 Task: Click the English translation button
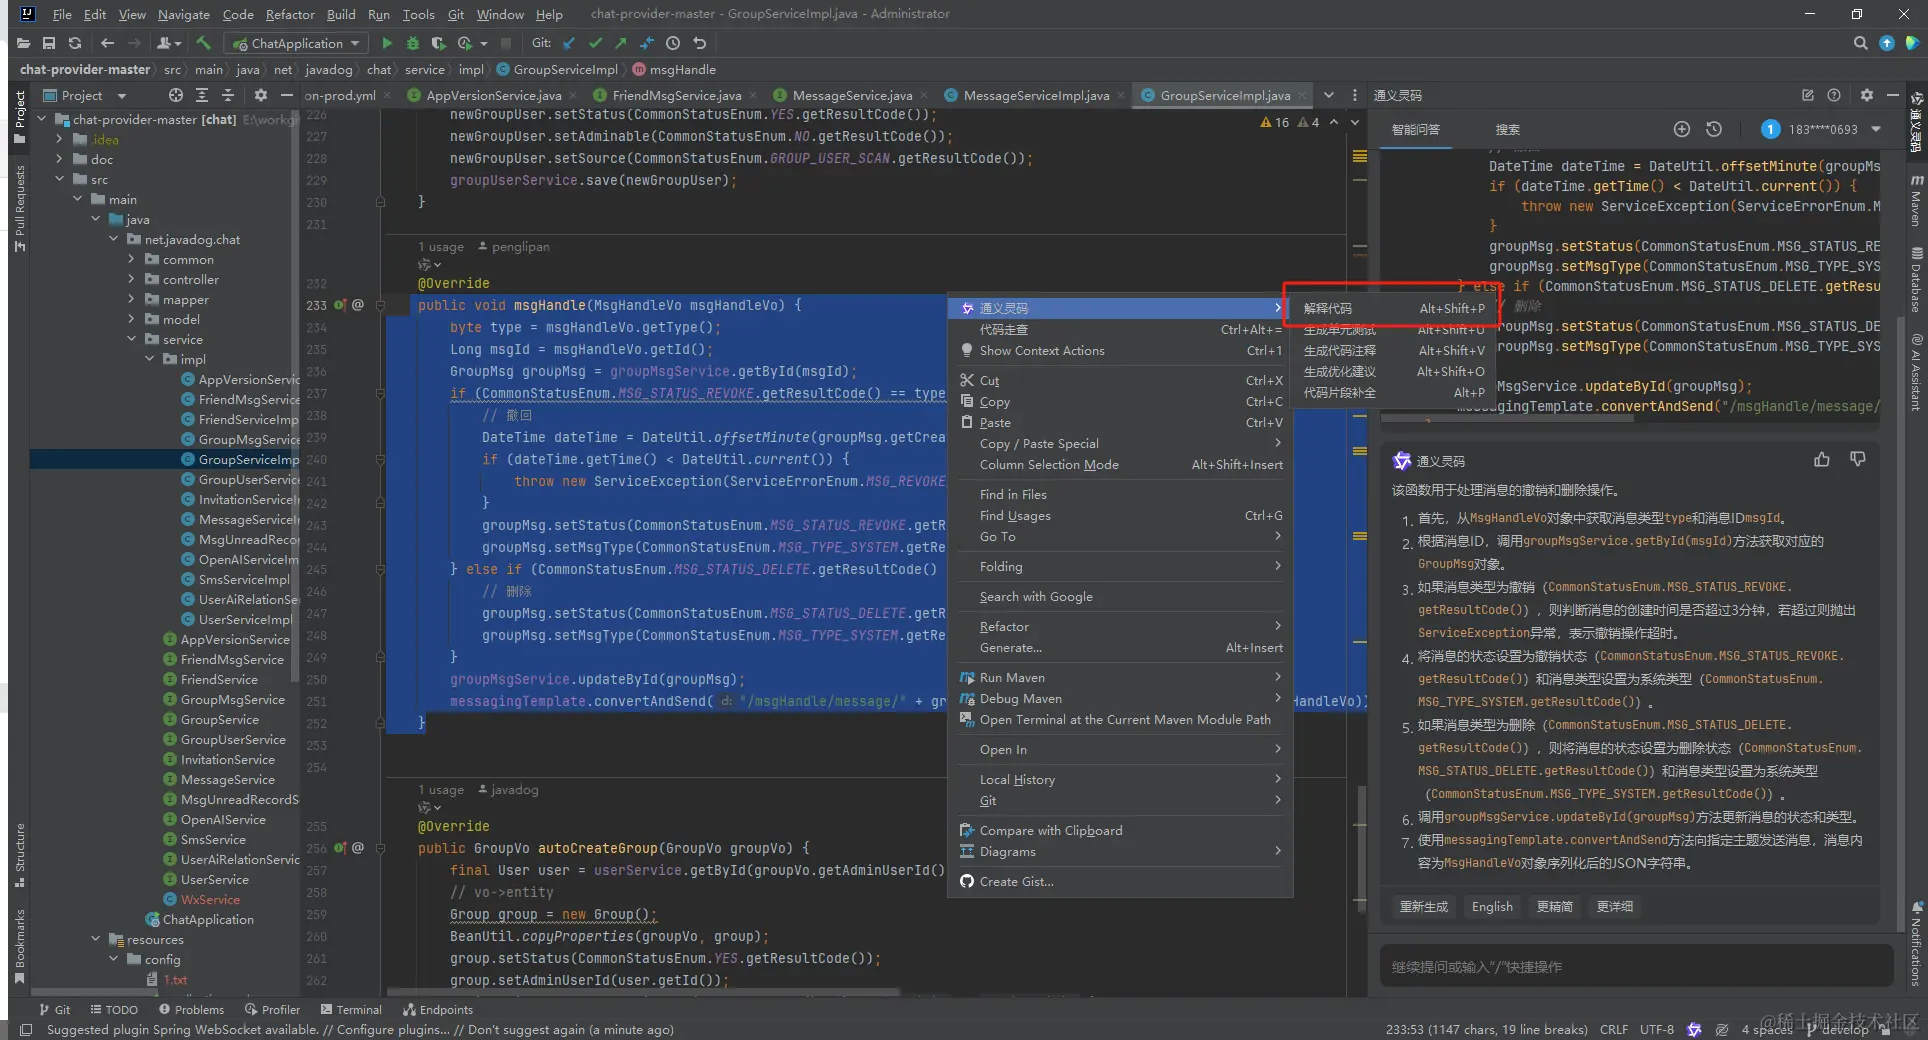tap(1492, 906)
